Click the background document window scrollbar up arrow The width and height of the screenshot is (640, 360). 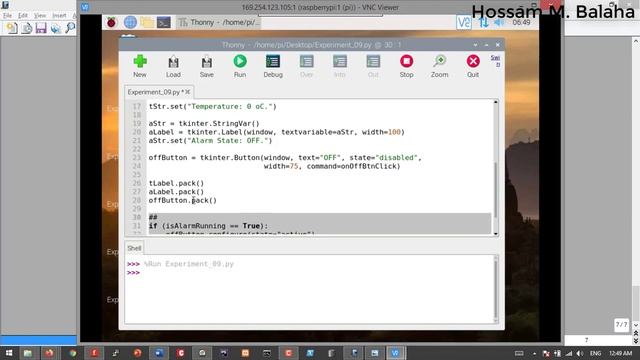pos(636,41)
